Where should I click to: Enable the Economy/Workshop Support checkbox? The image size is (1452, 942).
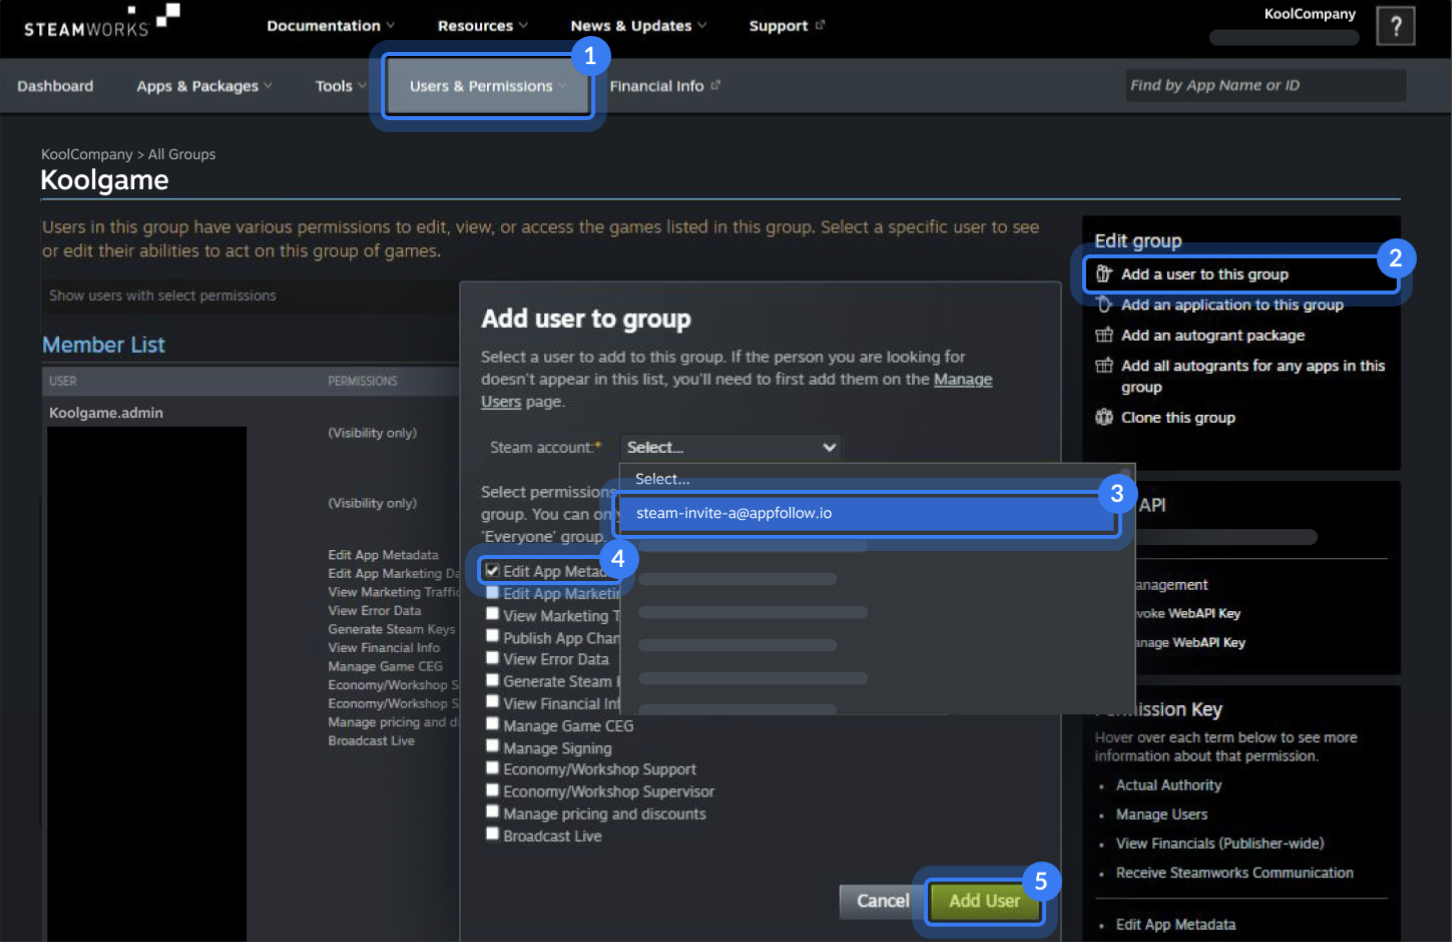pyautogui.click(x=492, y=768)
